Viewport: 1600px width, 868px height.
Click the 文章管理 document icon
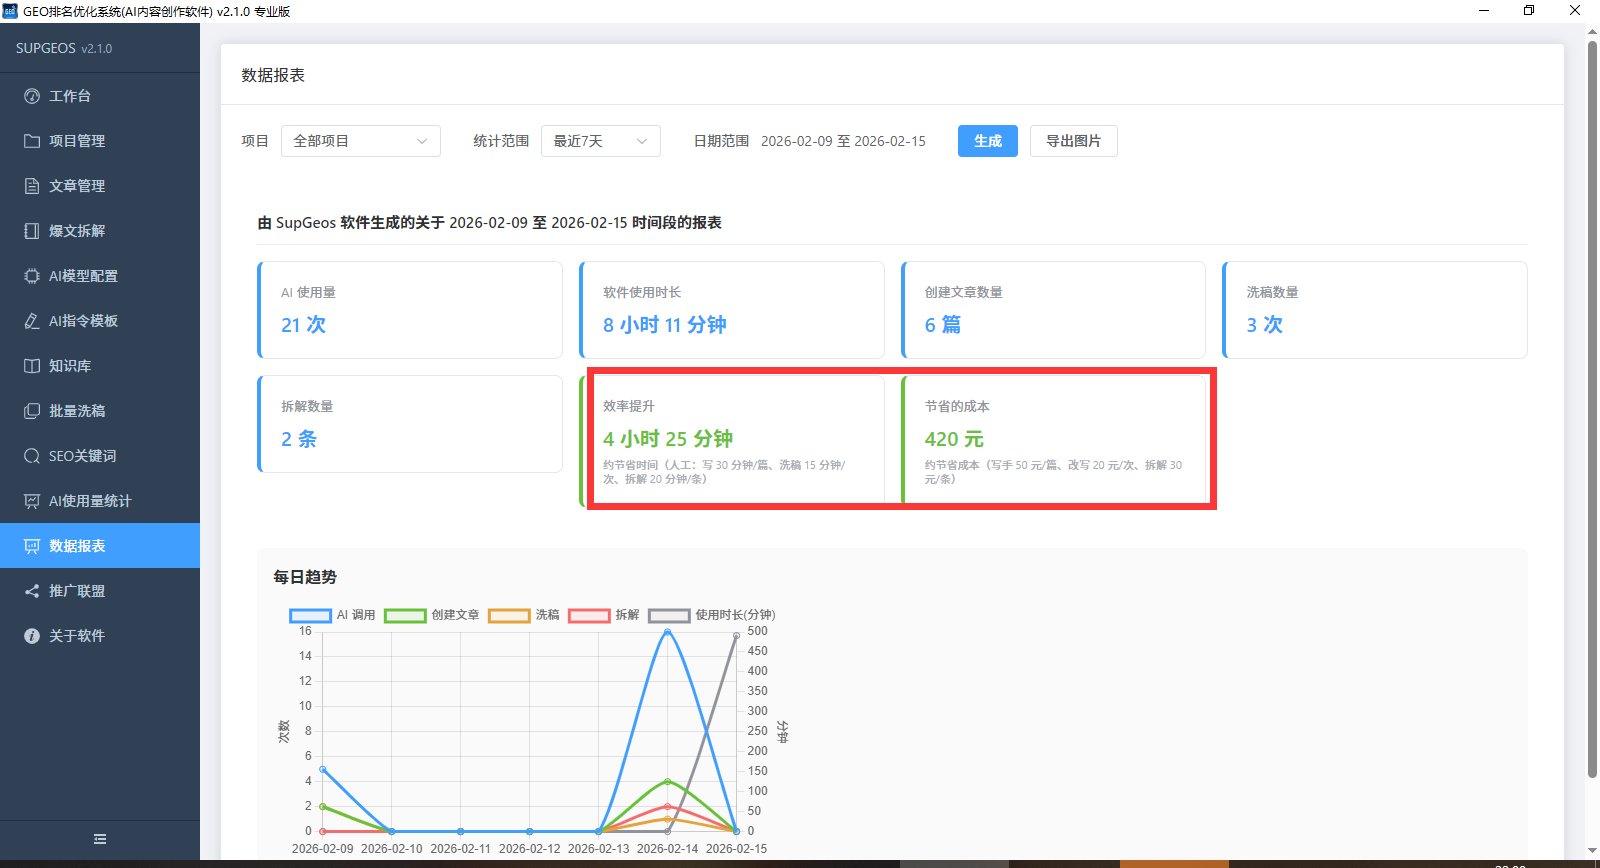click(32, 186)
